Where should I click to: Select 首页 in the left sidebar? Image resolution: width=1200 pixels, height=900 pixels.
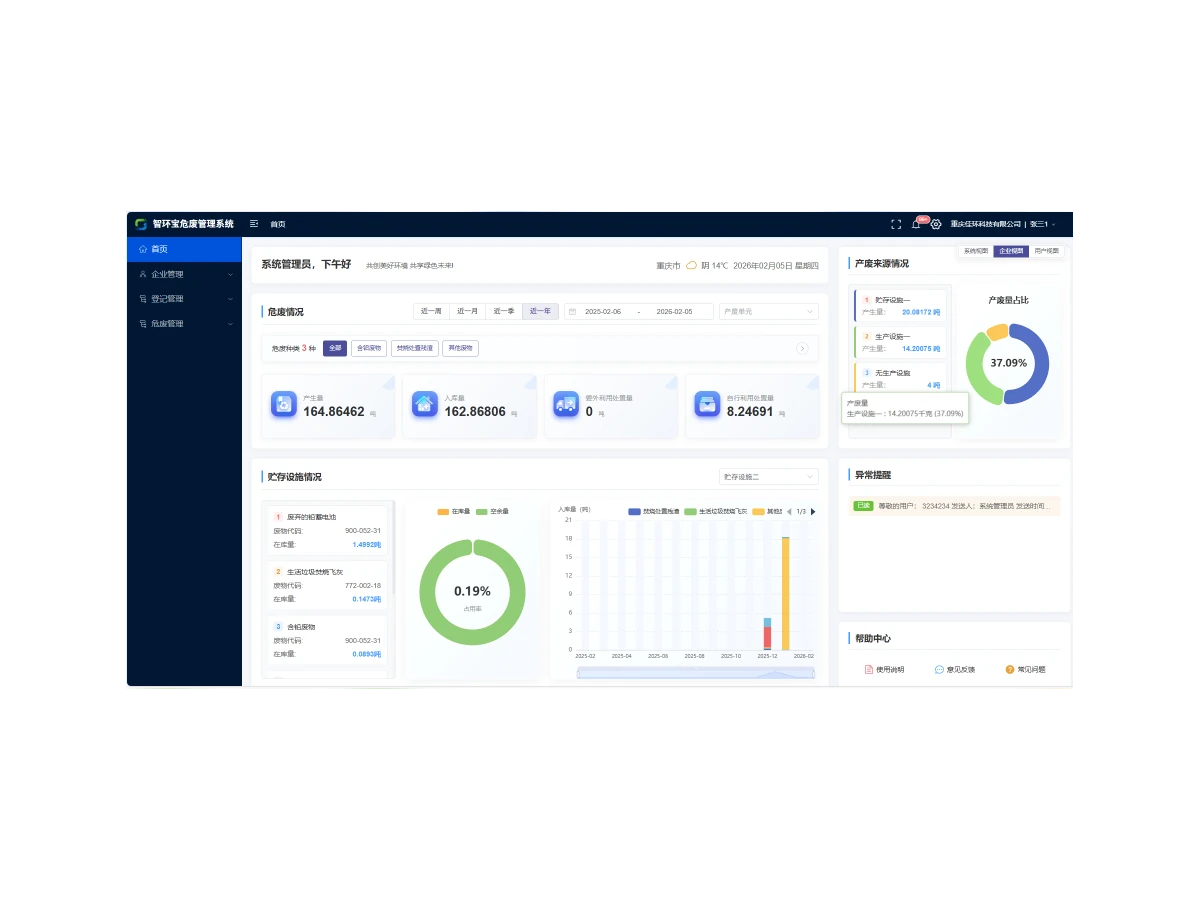184,249
